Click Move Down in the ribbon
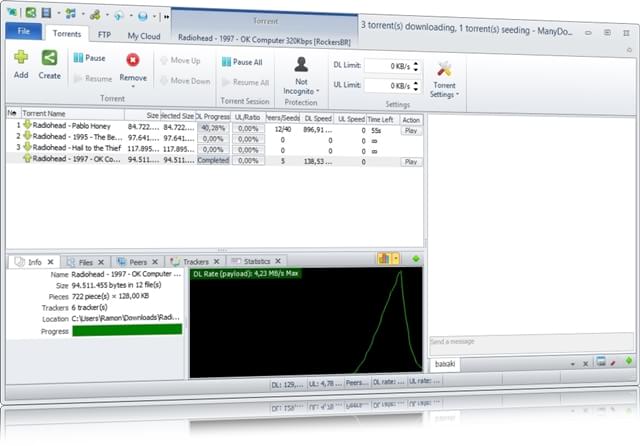This screenshot has height=446, width=640. coord(185,81)
